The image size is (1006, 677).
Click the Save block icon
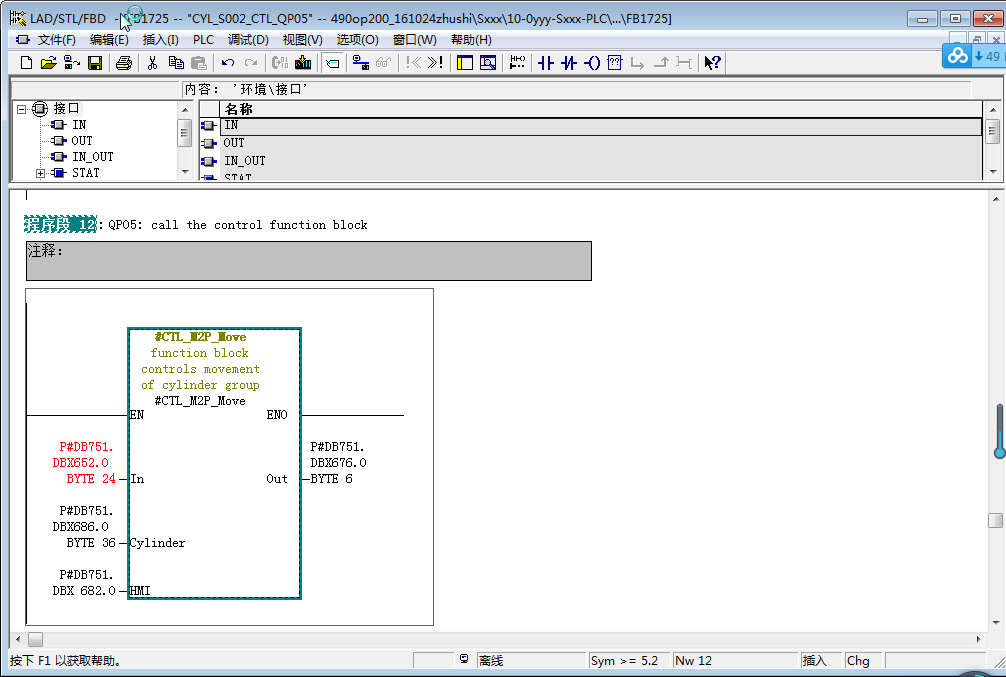click(x=95, y=63)
